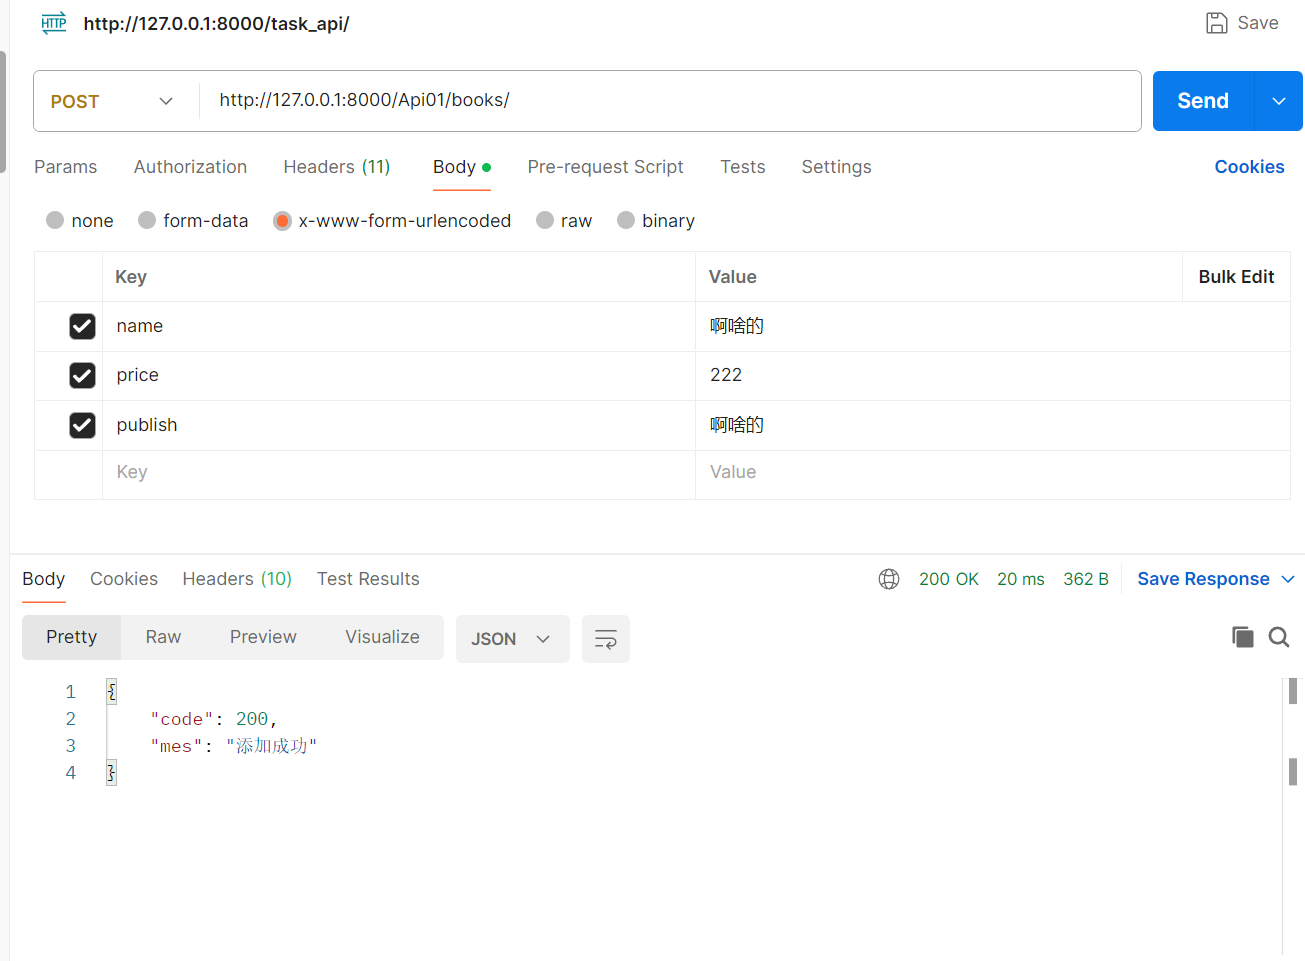The image size is (1305, 961).
Task: Switch to Visualize response view
Action: (382, 637)
